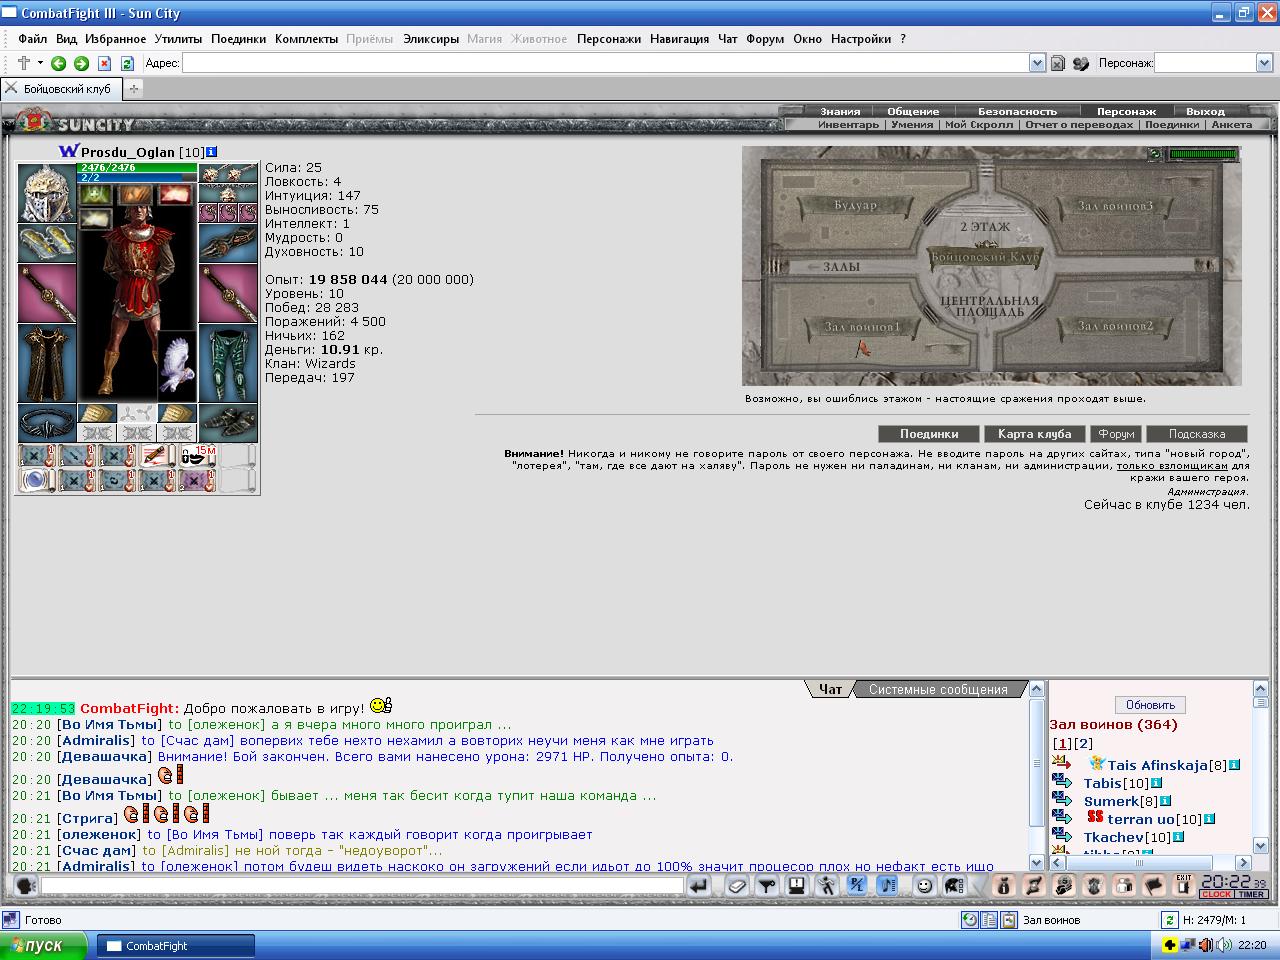Toggle the P/L chat mode button
Viewport: 1280px width, 960px height.
pyautogui.click(x=857, y=885)
